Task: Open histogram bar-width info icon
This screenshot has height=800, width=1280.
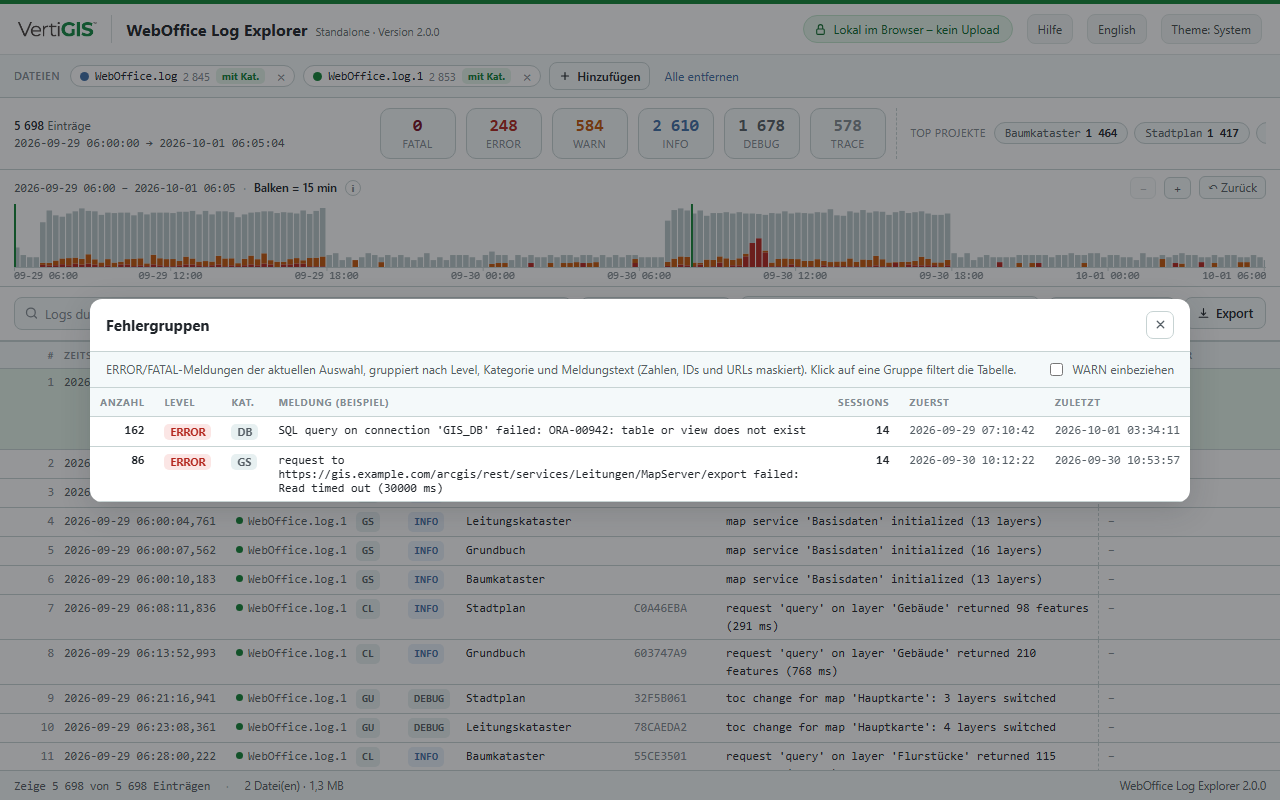Action: tap(353, 188)
